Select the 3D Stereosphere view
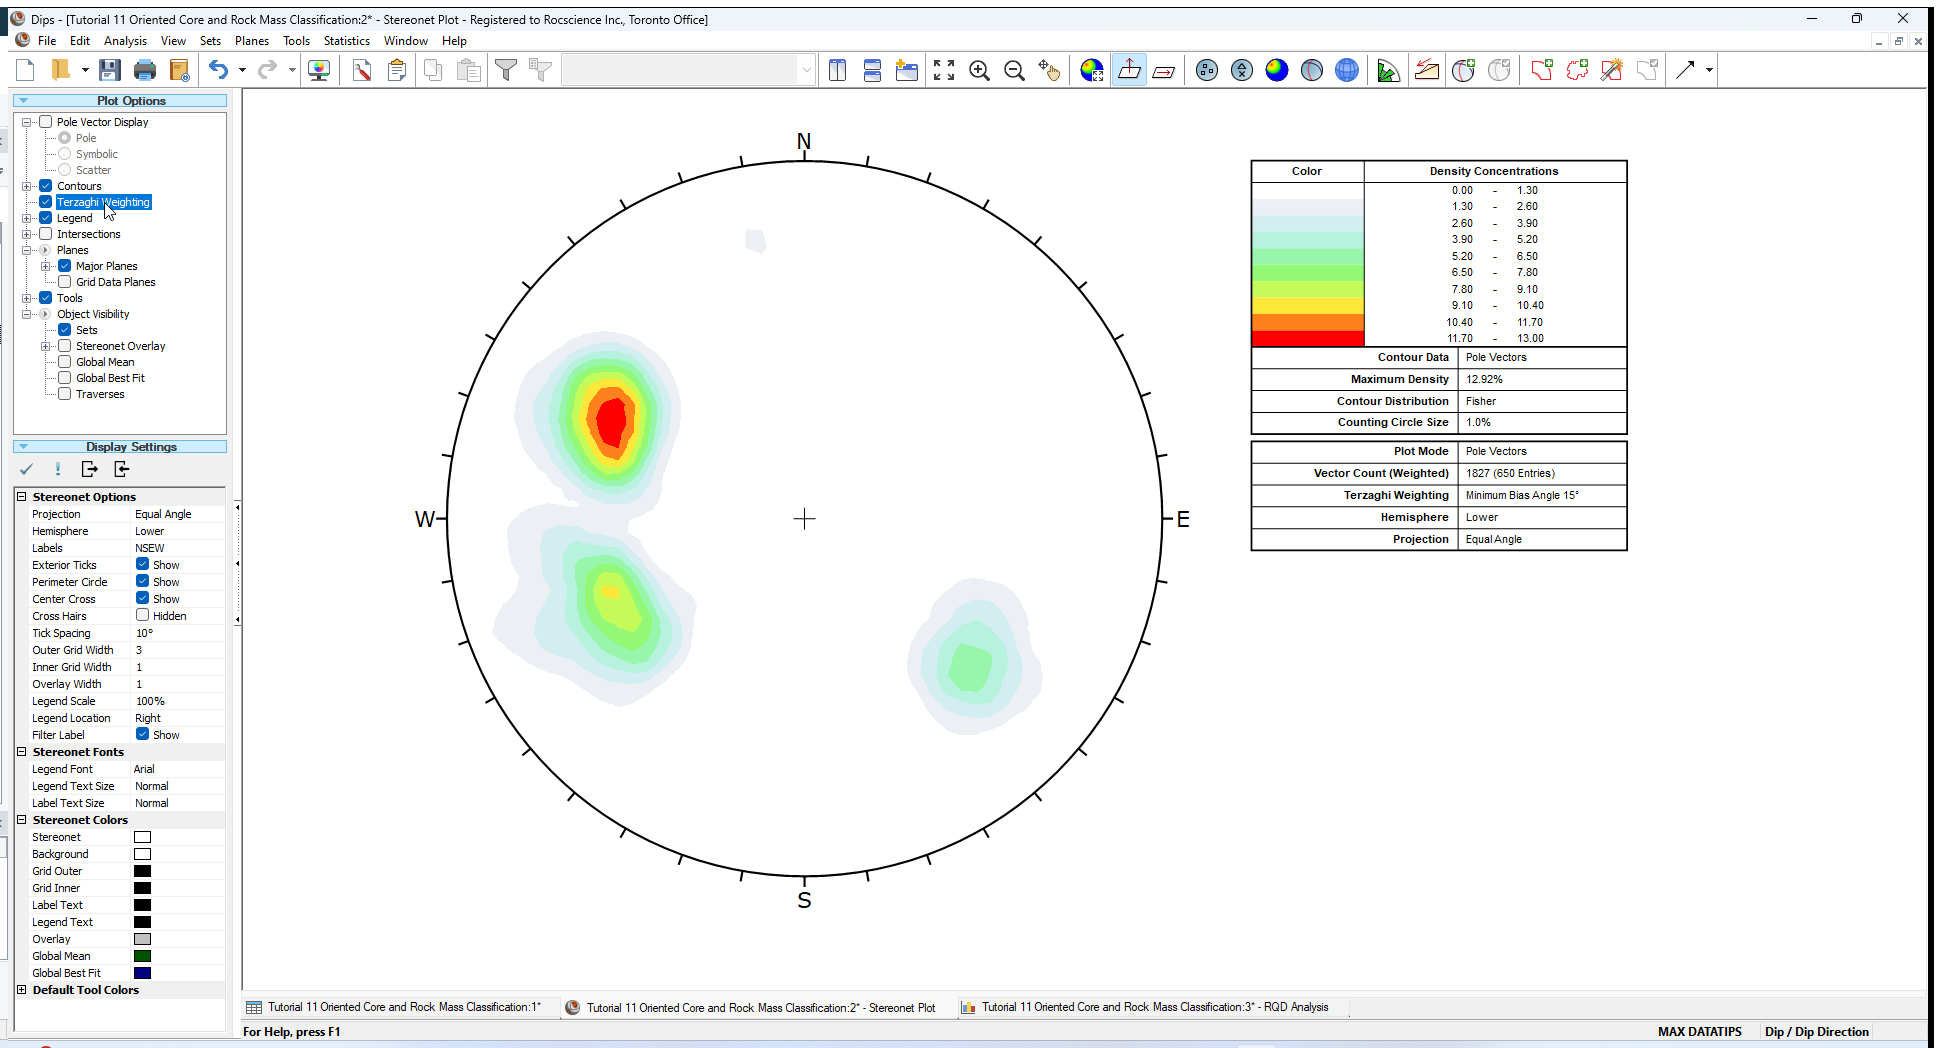1936x1048 pixels. [1347, 70]
